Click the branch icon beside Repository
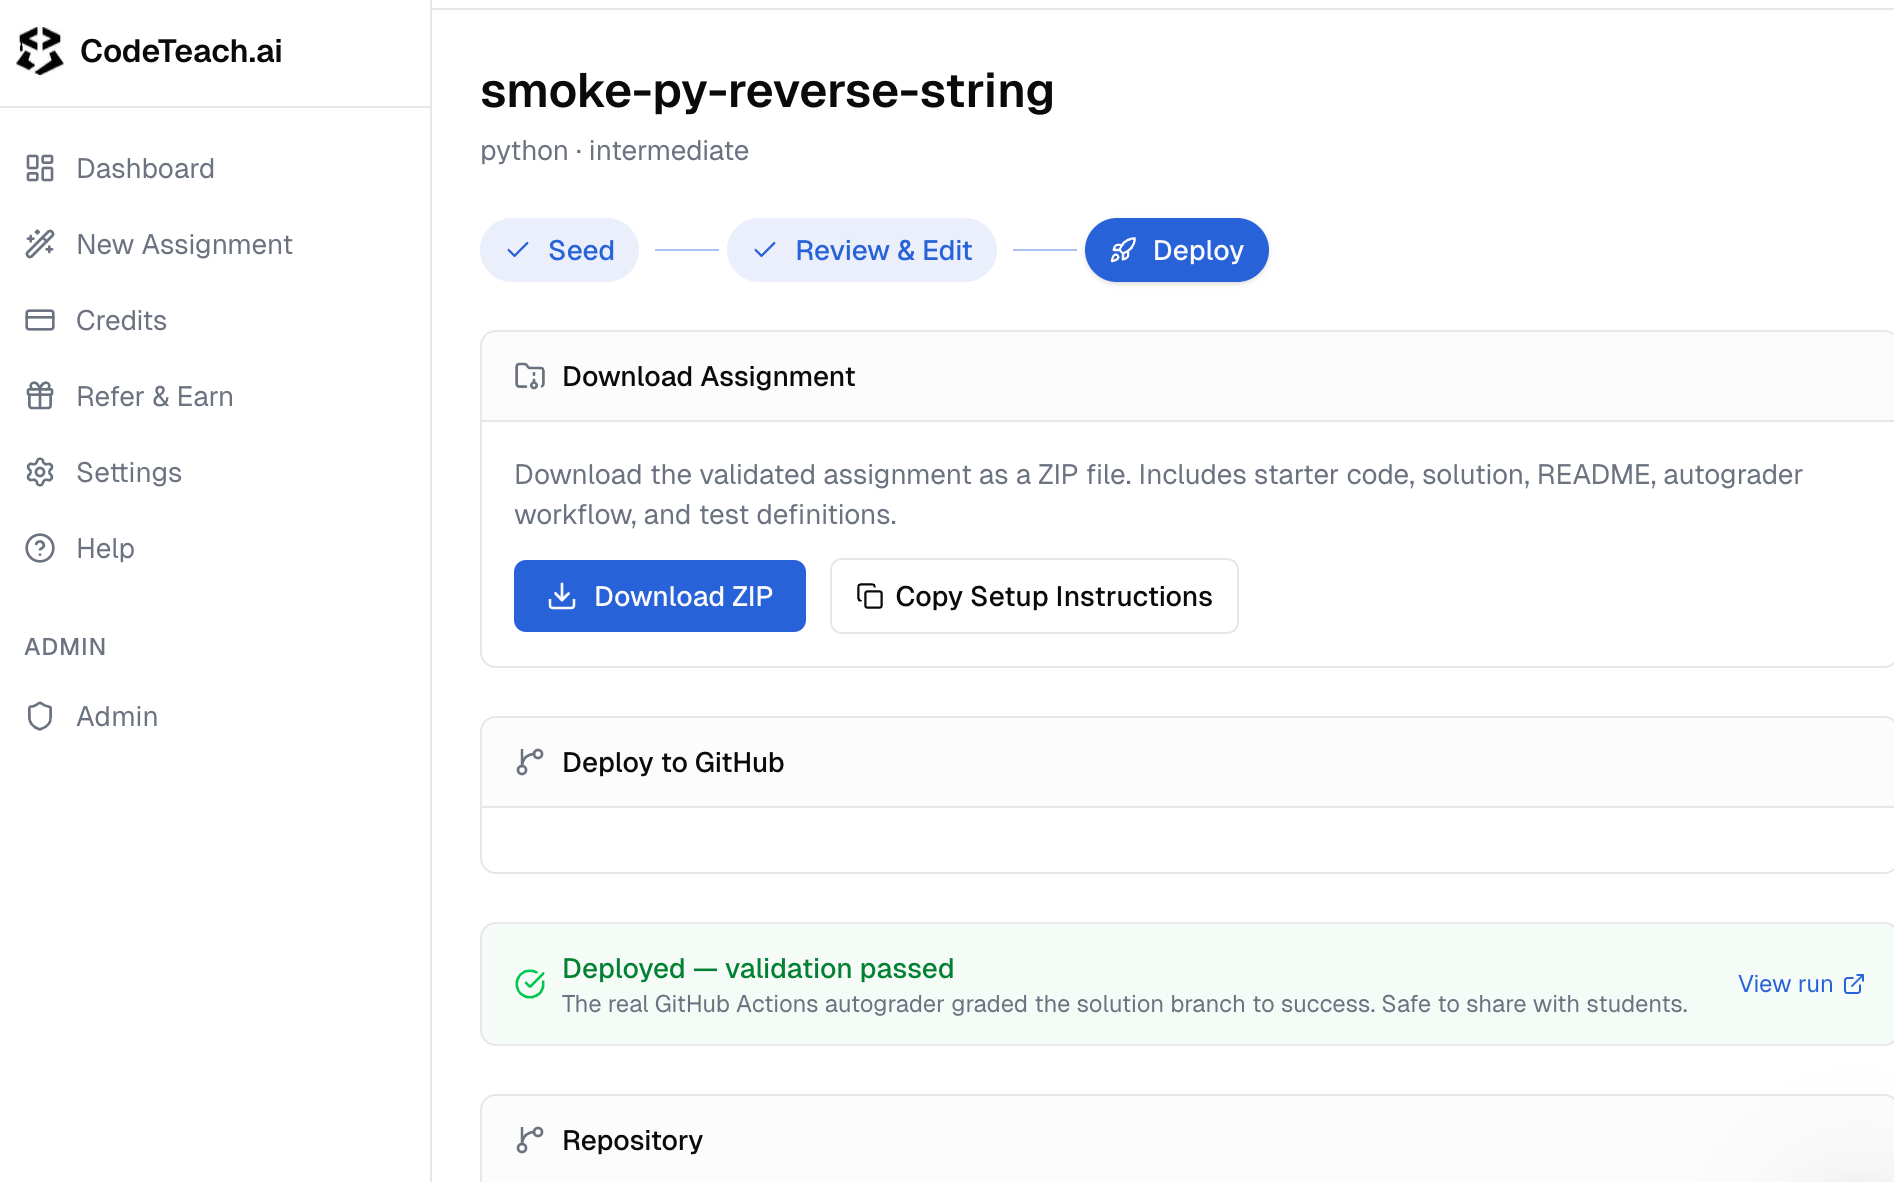Viewport: 1894px width, 1182px height. pyautogui.click(x=530, y=1140)
